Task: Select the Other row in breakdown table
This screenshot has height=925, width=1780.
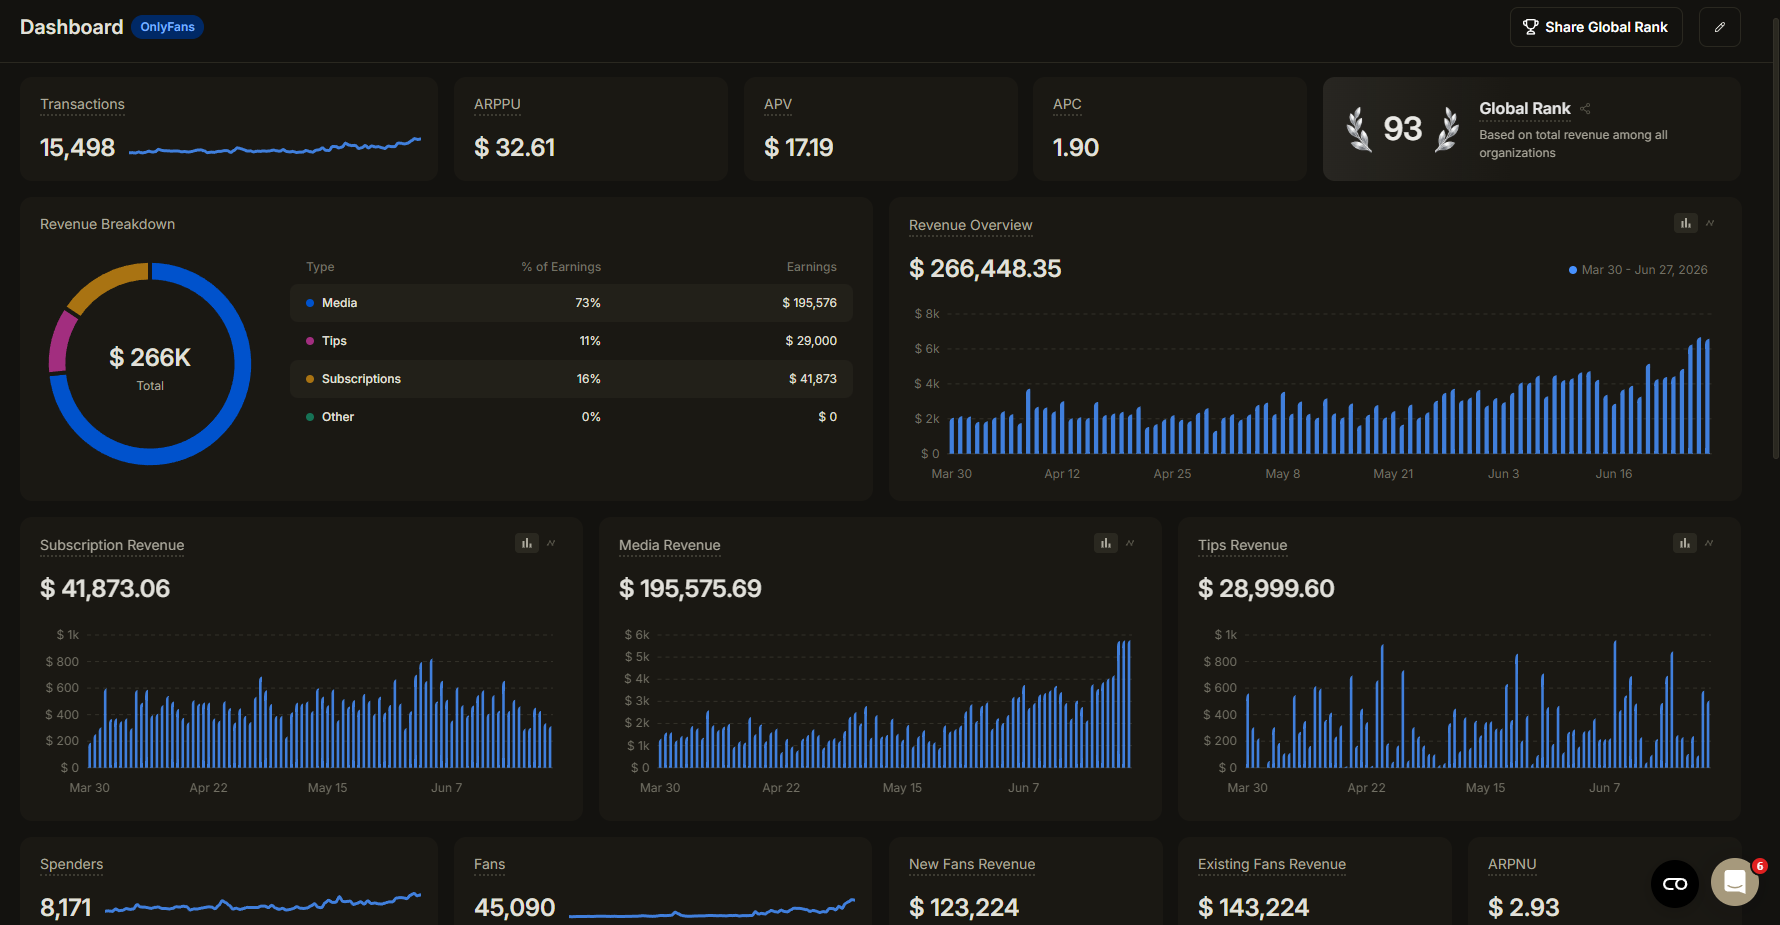Action: tap(571, 417)
